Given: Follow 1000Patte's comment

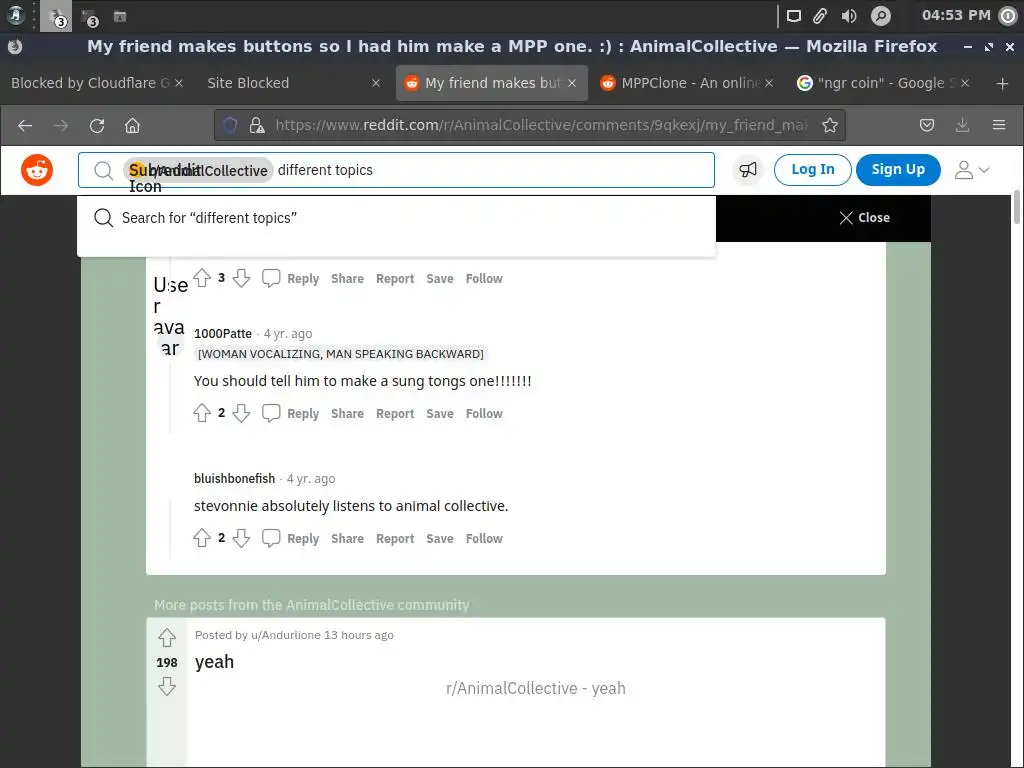Looking at the screenshot, I should coord(484,414).
